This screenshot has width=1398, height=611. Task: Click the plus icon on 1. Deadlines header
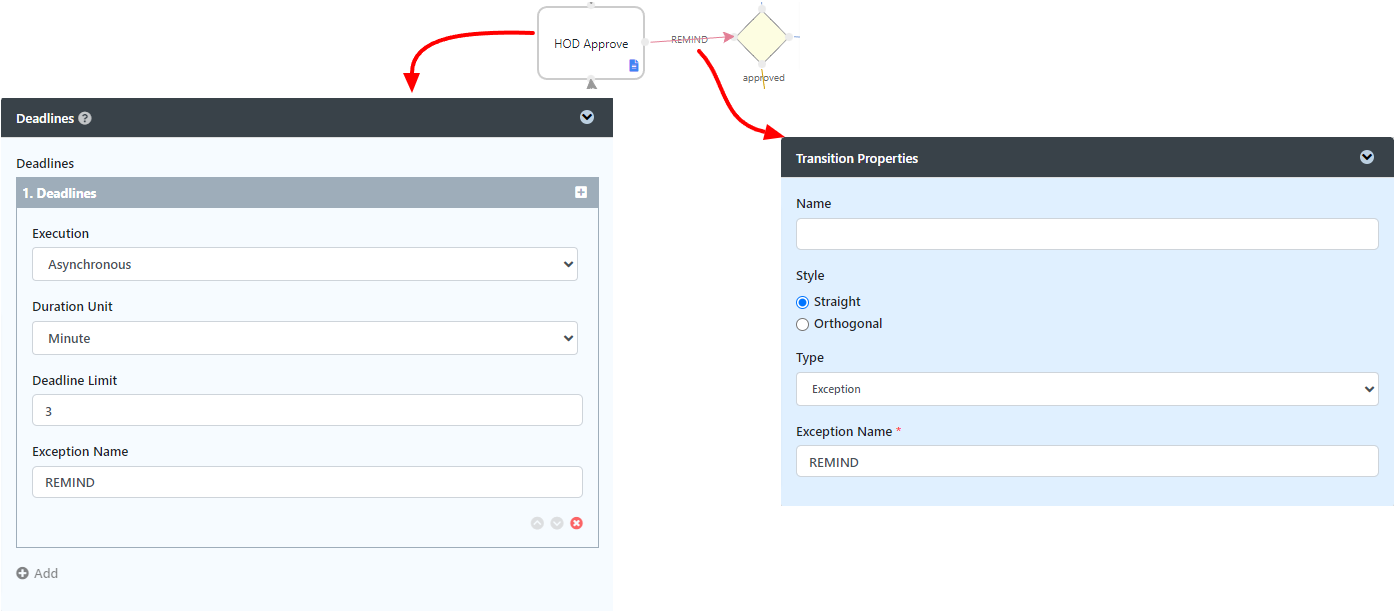tap(581, 192)
